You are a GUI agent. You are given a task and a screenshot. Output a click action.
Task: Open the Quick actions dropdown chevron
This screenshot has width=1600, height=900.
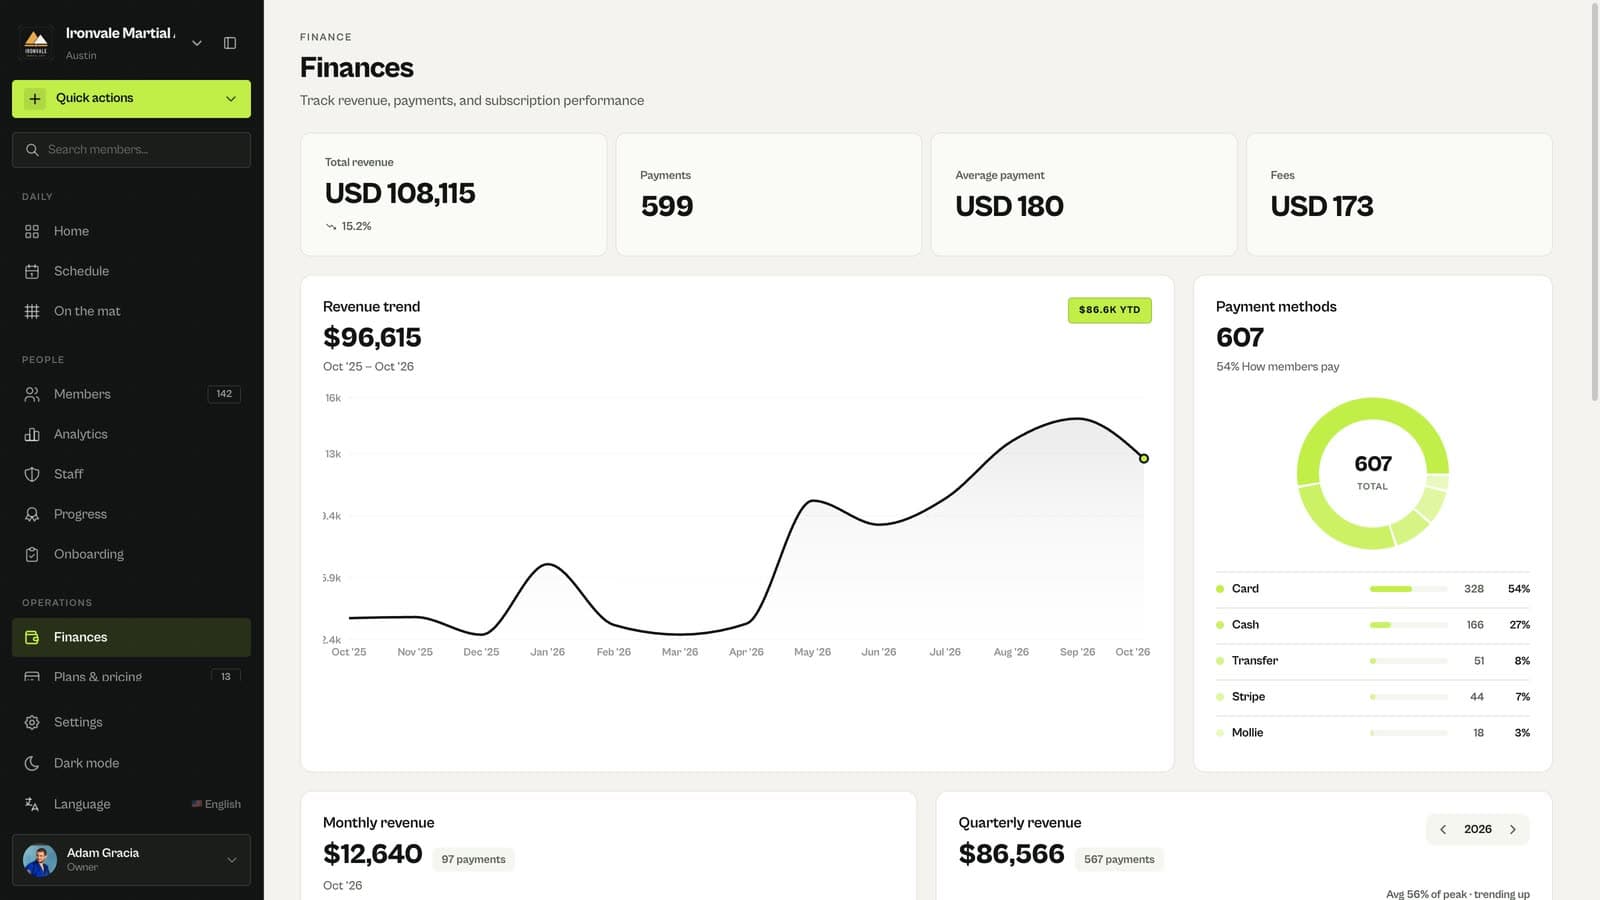tap(231, 99)
